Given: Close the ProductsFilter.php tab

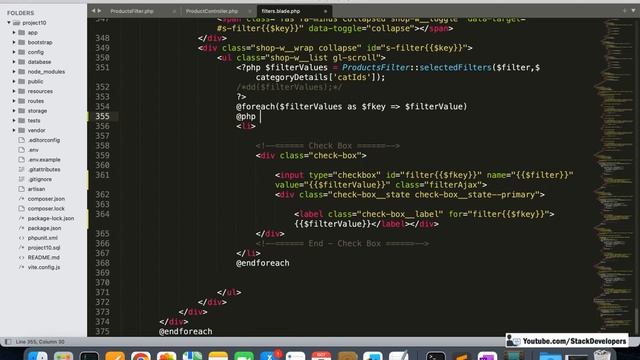Looking at the screenshot, I should pos(174,11).
